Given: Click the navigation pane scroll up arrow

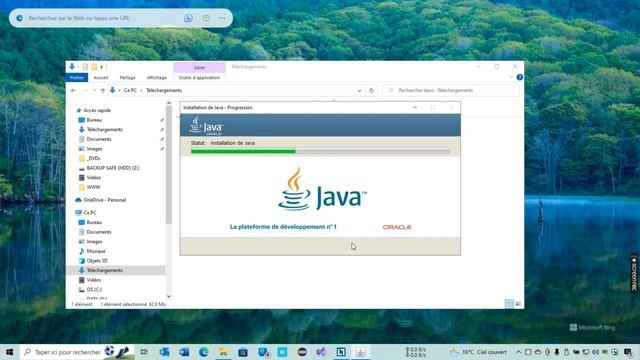Looking at the screenshot, I should (169, 104).
